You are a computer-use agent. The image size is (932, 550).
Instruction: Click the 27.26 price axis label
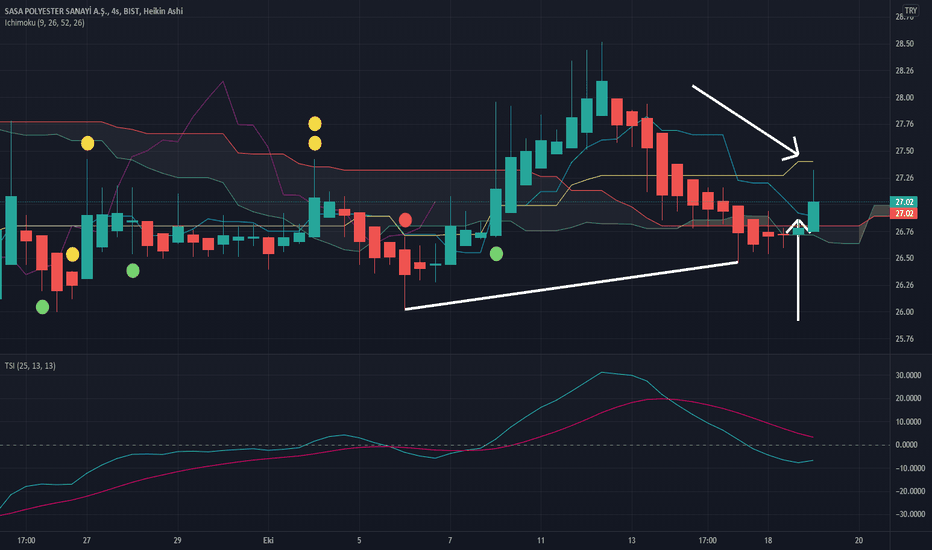pos(905,178)
